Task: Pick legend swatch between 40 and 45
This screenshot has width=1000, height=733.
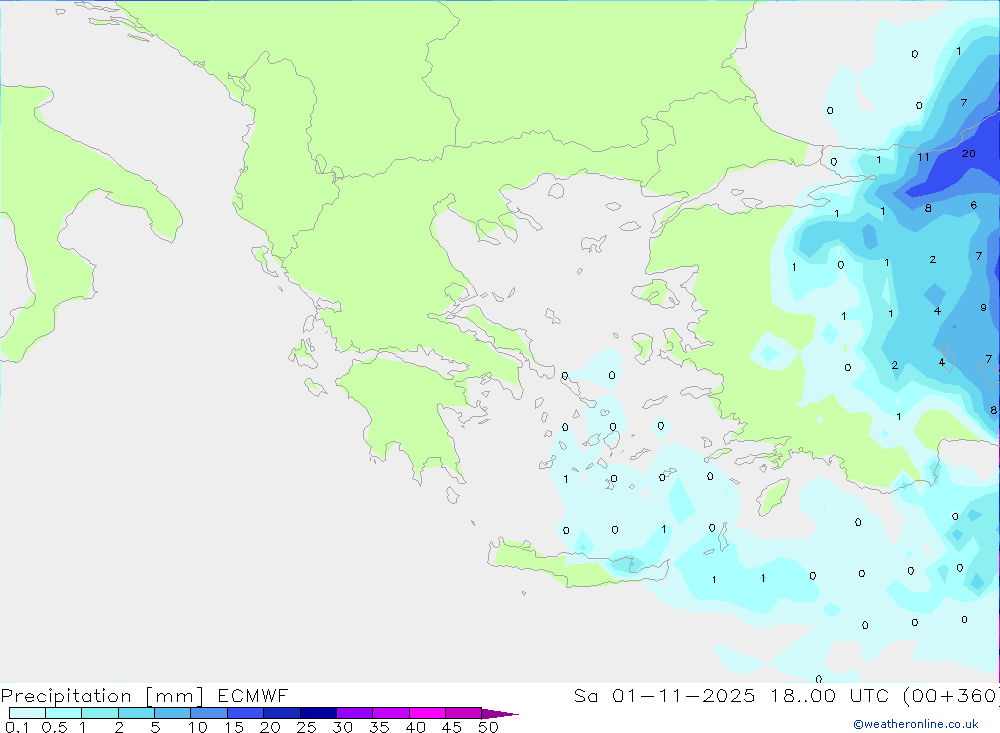Action: [x=427, y=713]
